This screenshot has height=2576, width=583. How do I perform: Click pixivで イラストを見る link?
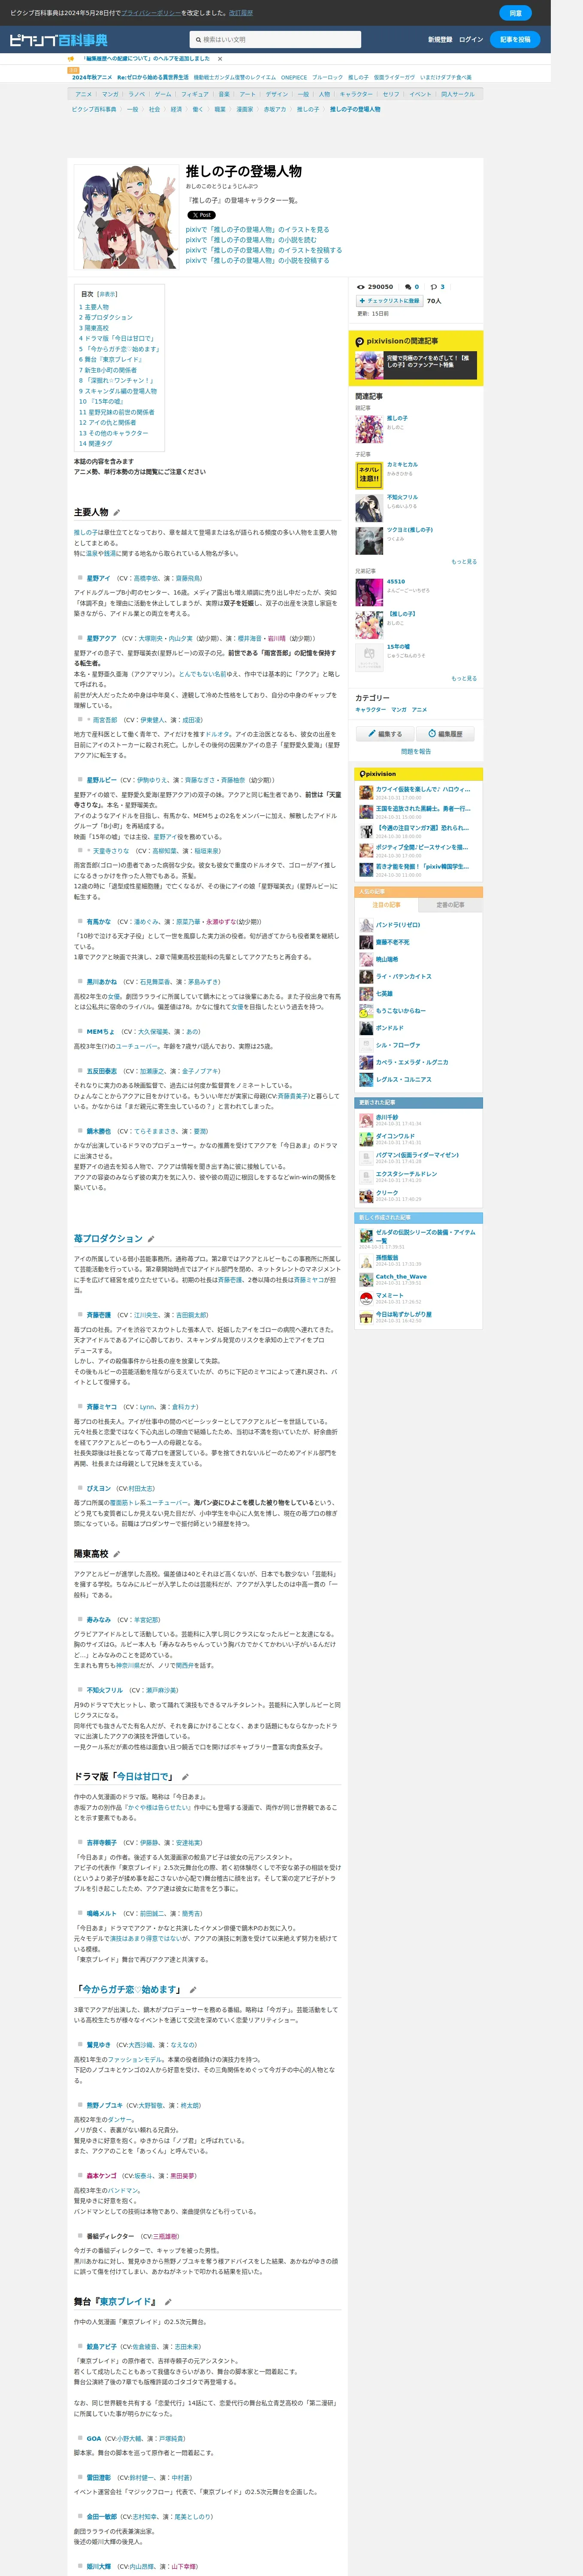[257, 230]
